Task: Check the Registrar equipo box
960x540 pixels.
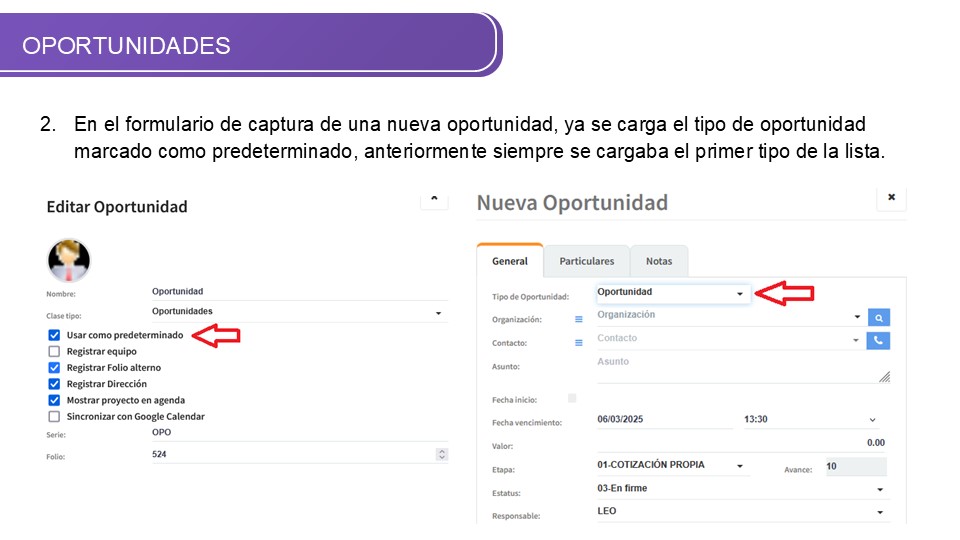Action: (54, 351)
